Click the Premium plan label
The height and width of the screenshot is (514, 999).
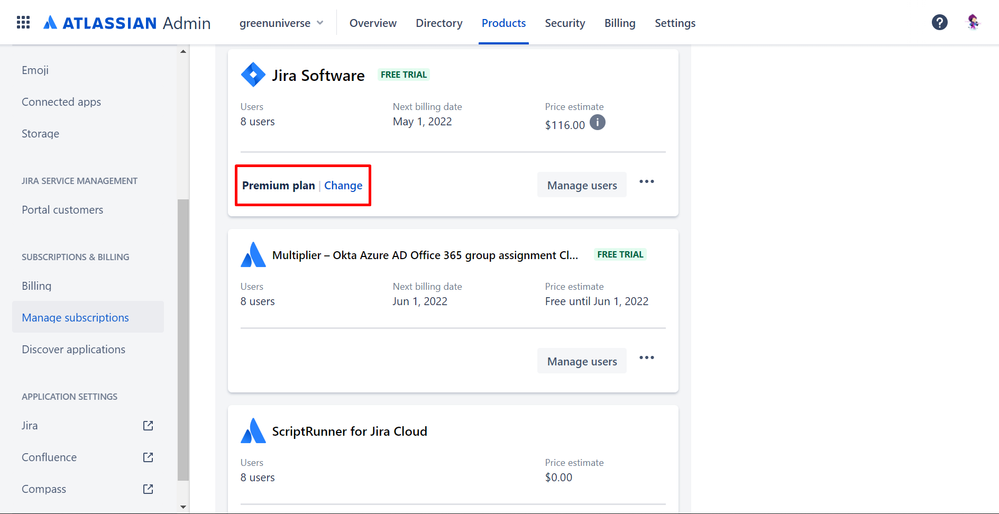point(278,185)
